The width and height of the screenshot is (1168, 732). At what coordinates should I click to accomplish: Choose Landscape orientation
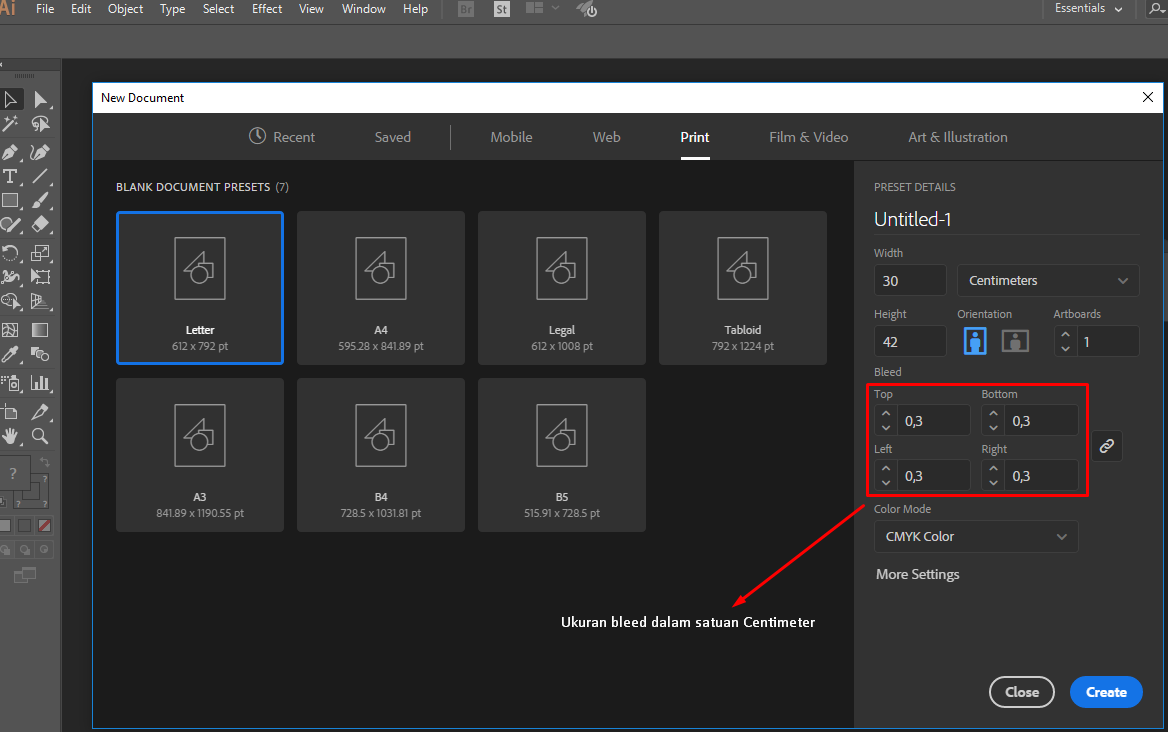1015,341
